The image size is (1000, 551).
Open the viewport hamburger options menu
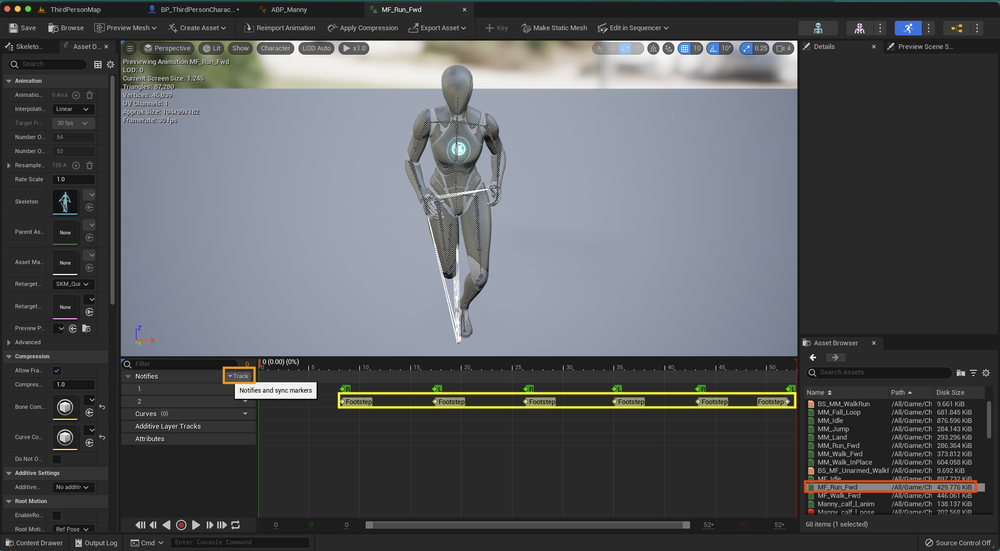pos(129,48)
